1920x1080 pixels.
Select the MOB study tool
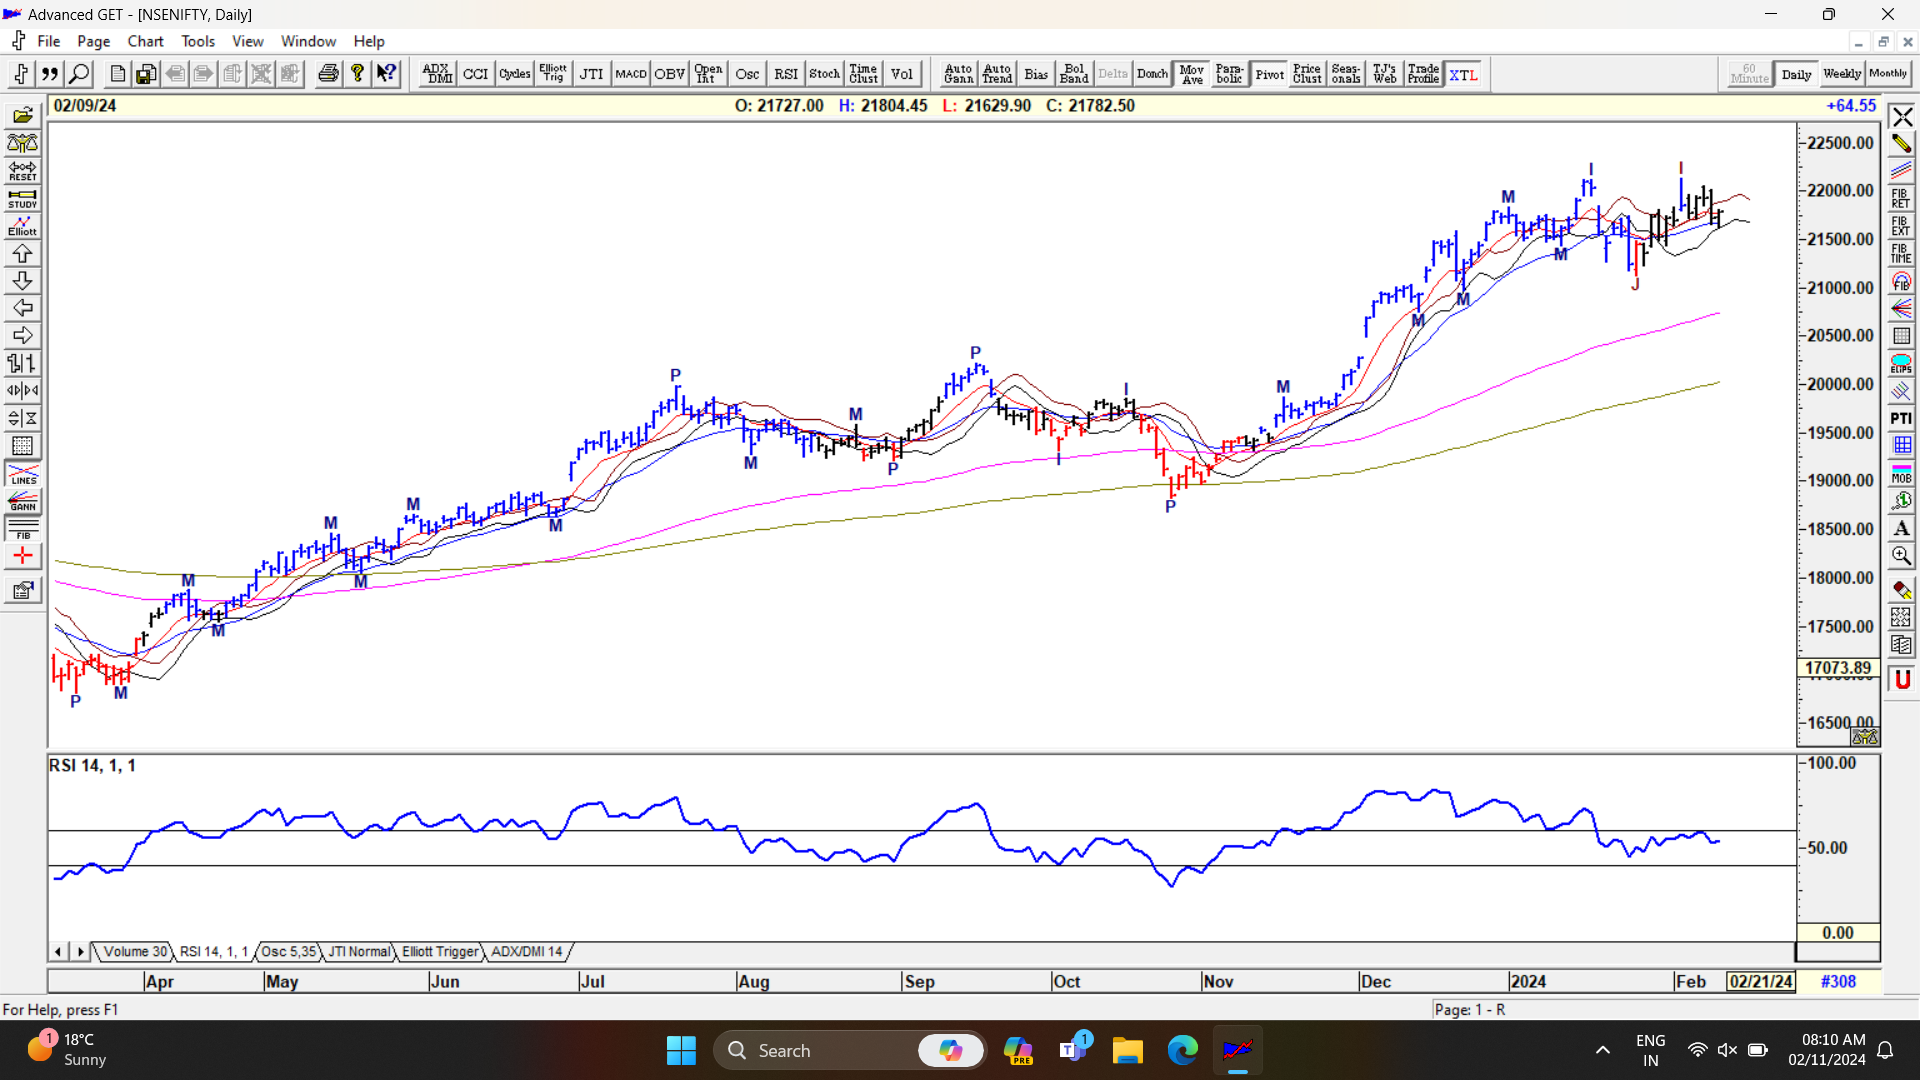click(x=1901, y=474)
